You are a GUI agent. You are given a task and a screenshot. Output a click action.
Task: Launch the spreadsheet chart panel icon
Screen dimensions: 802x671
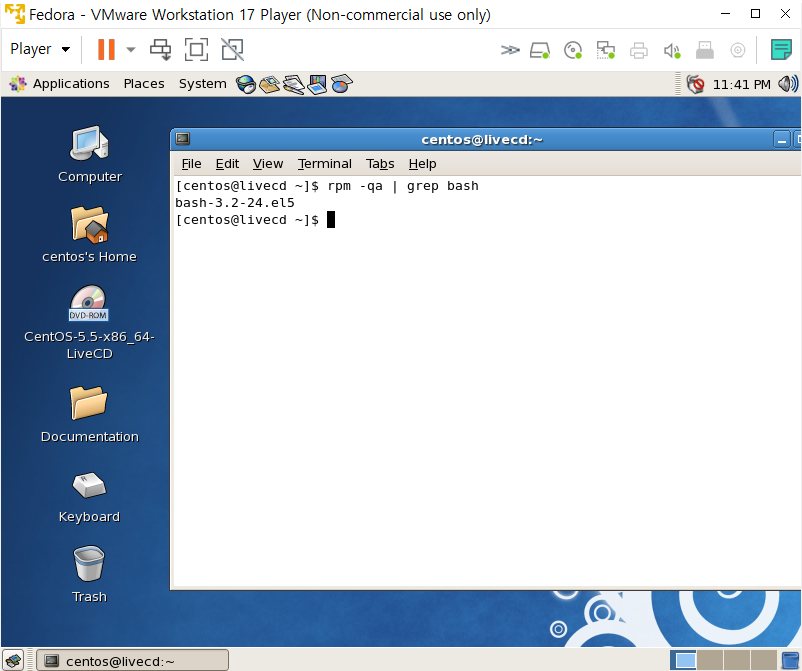coord(341,84)
